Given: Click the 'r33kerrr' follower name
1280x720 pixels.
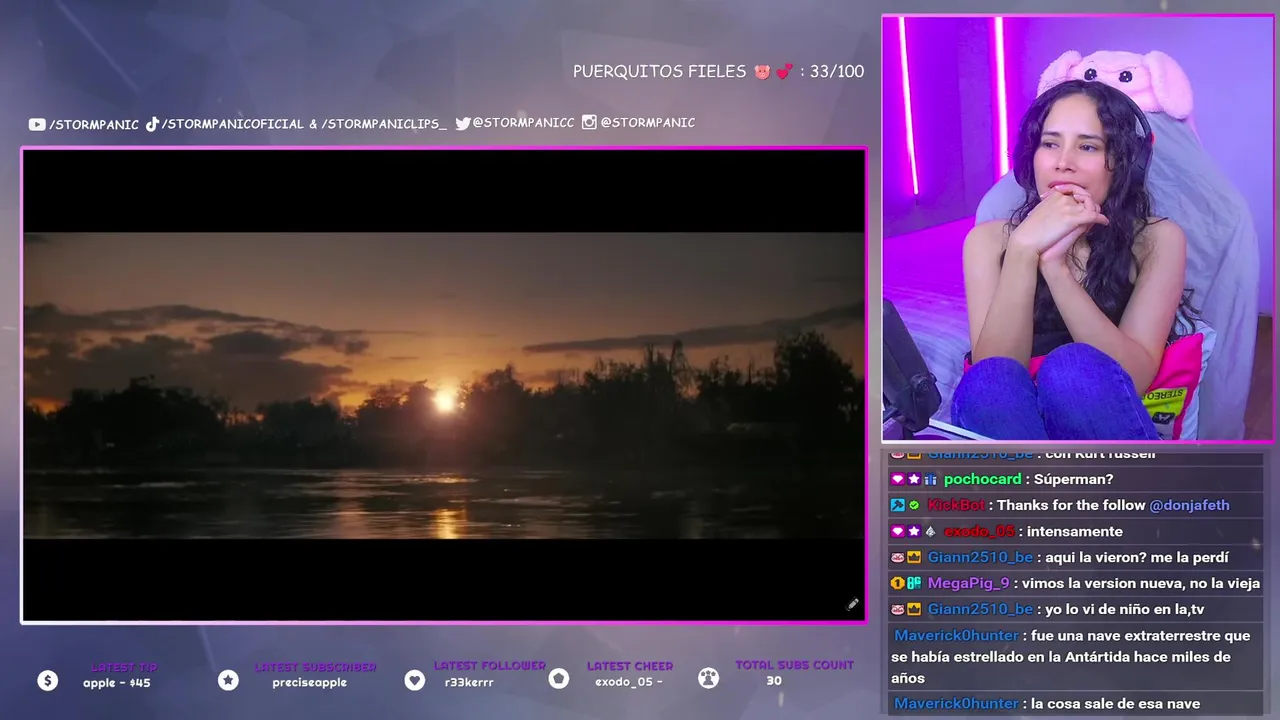Looking at the screenshot, I should (x=469, y=683).
